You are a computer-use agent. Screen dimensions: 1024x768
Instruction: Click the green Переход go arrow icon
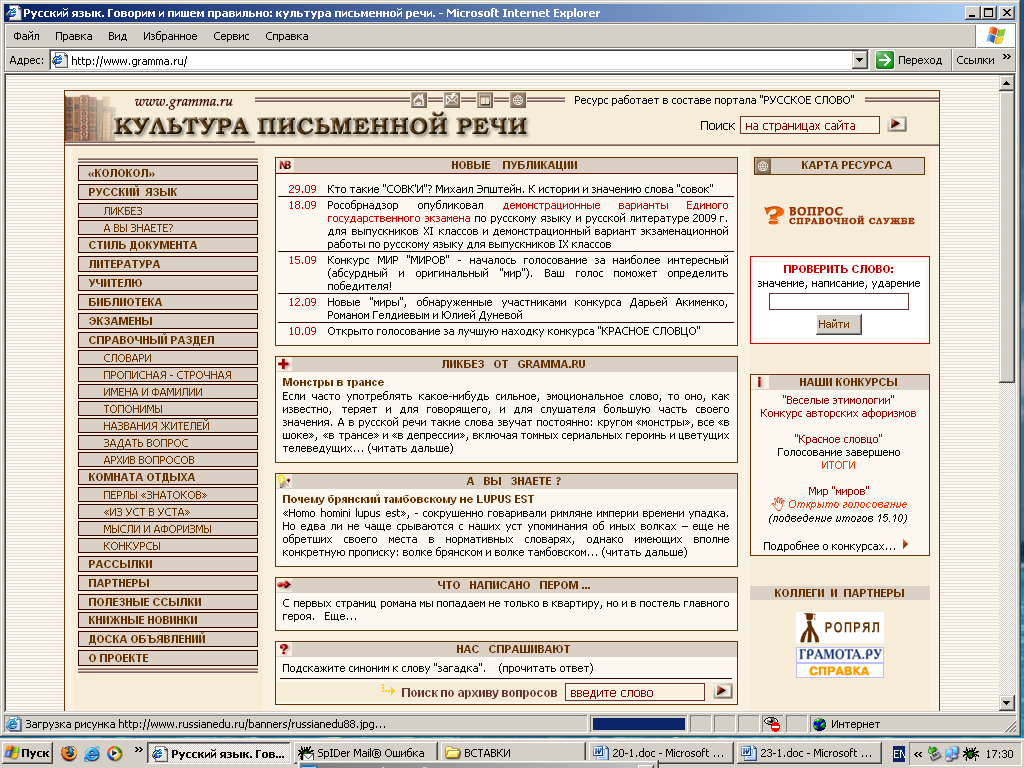(884, 60)
